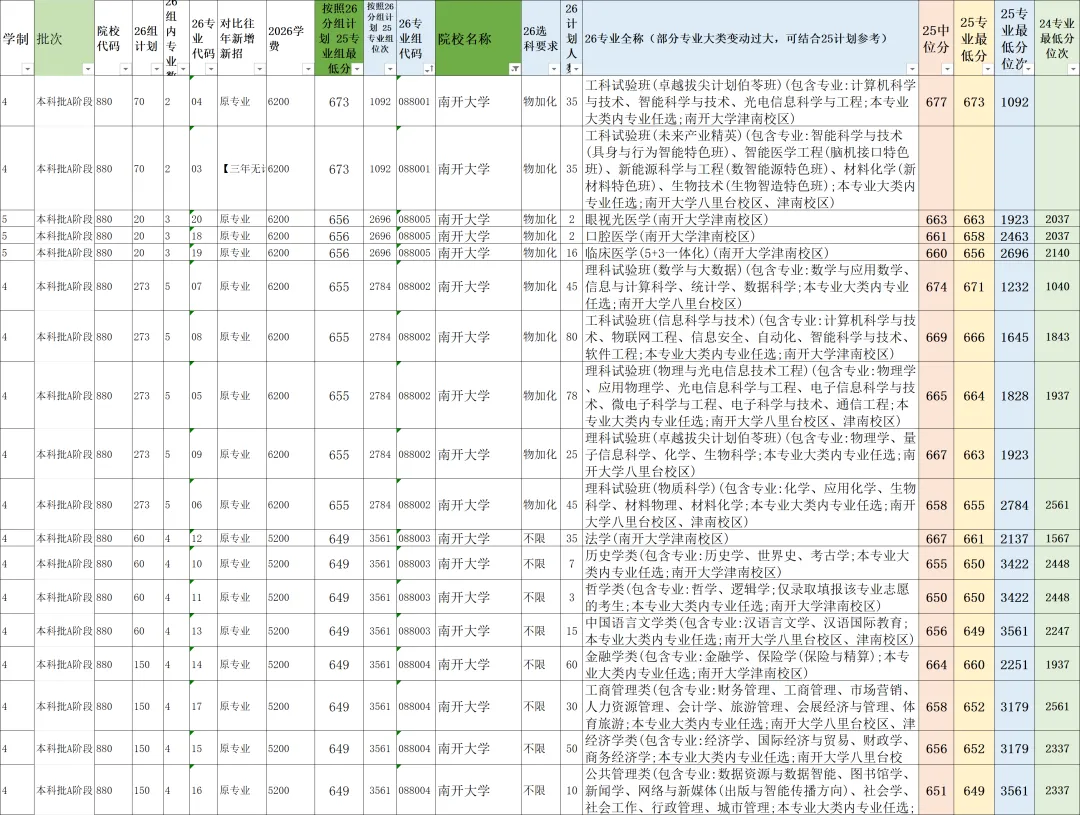Image resolution: width=1080 pixels, height=815 pixels.
Task: Select the median score cell 651
Action: point(936,790)
